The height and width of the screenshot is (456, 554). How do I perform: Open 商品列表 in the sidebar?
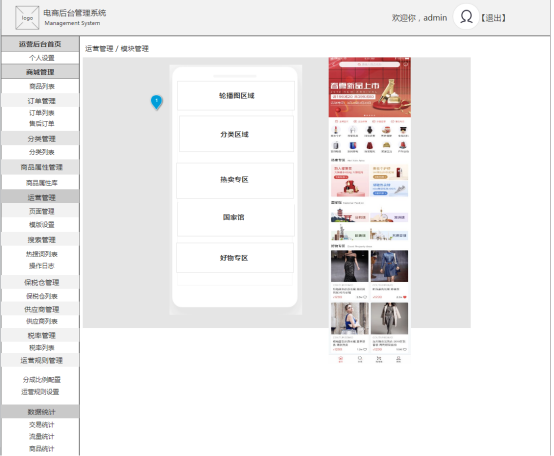point(41,86)
